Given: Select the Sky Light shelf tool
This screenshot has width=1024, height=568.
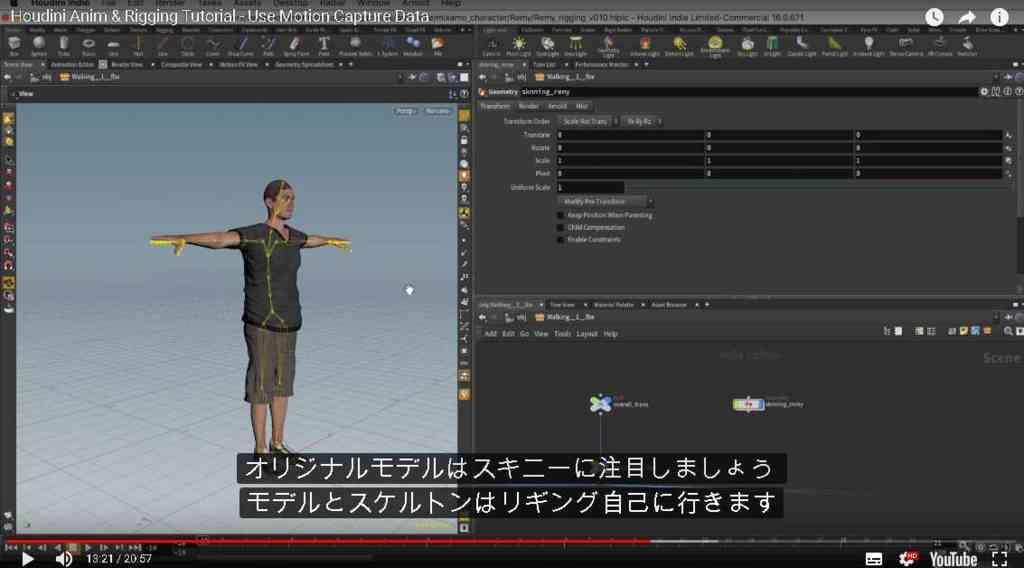Looking at the screenshot, I should tap(747, 46).
